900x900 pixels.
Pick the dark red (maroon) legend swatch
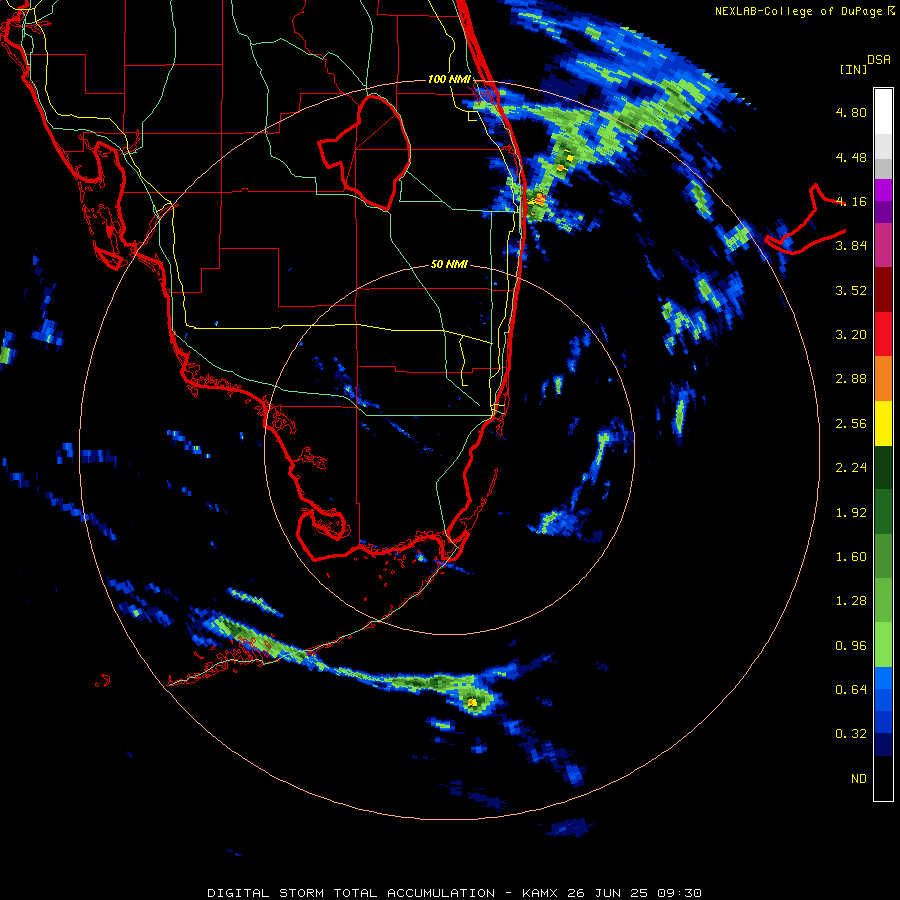[883, 290]
